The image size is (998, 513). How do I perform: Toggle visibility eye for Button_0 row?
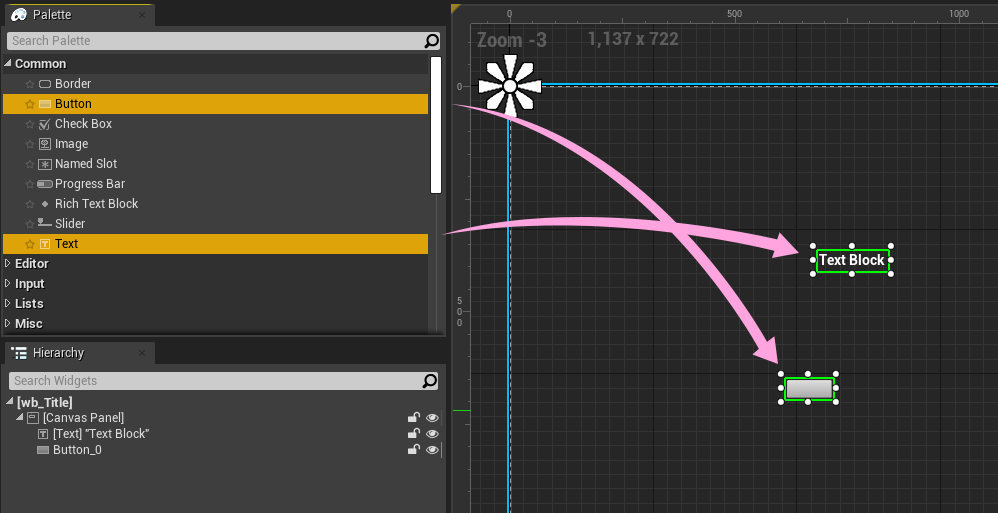coord(433,450)
